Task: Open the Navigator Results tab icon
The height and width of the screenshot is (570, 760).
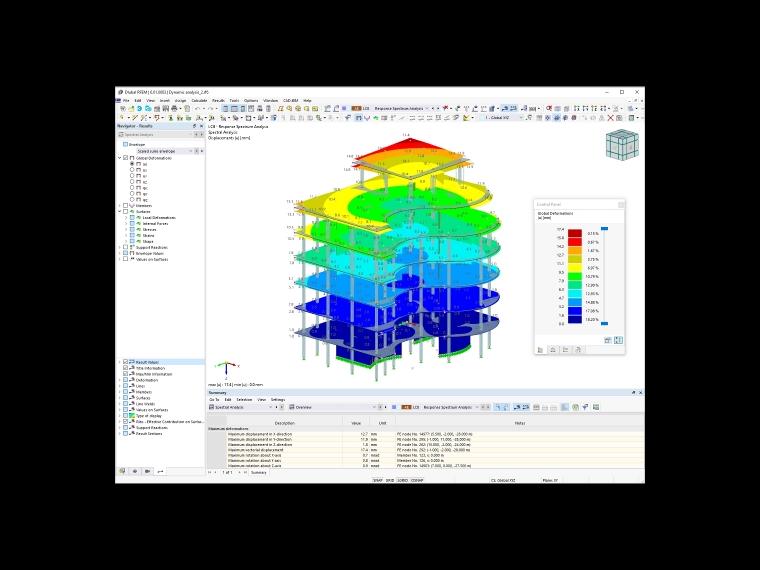Action: click(x=160, y=471)
